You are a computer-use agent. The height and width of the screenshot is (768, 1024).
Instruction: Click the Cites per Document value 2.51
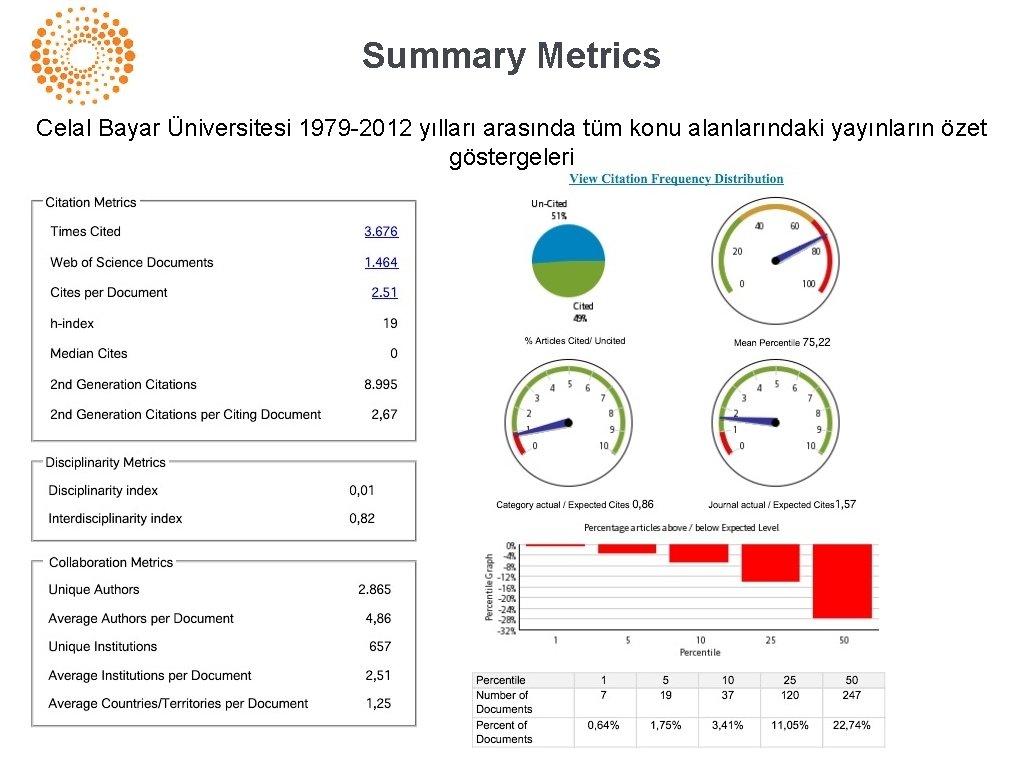coord(385,292)
